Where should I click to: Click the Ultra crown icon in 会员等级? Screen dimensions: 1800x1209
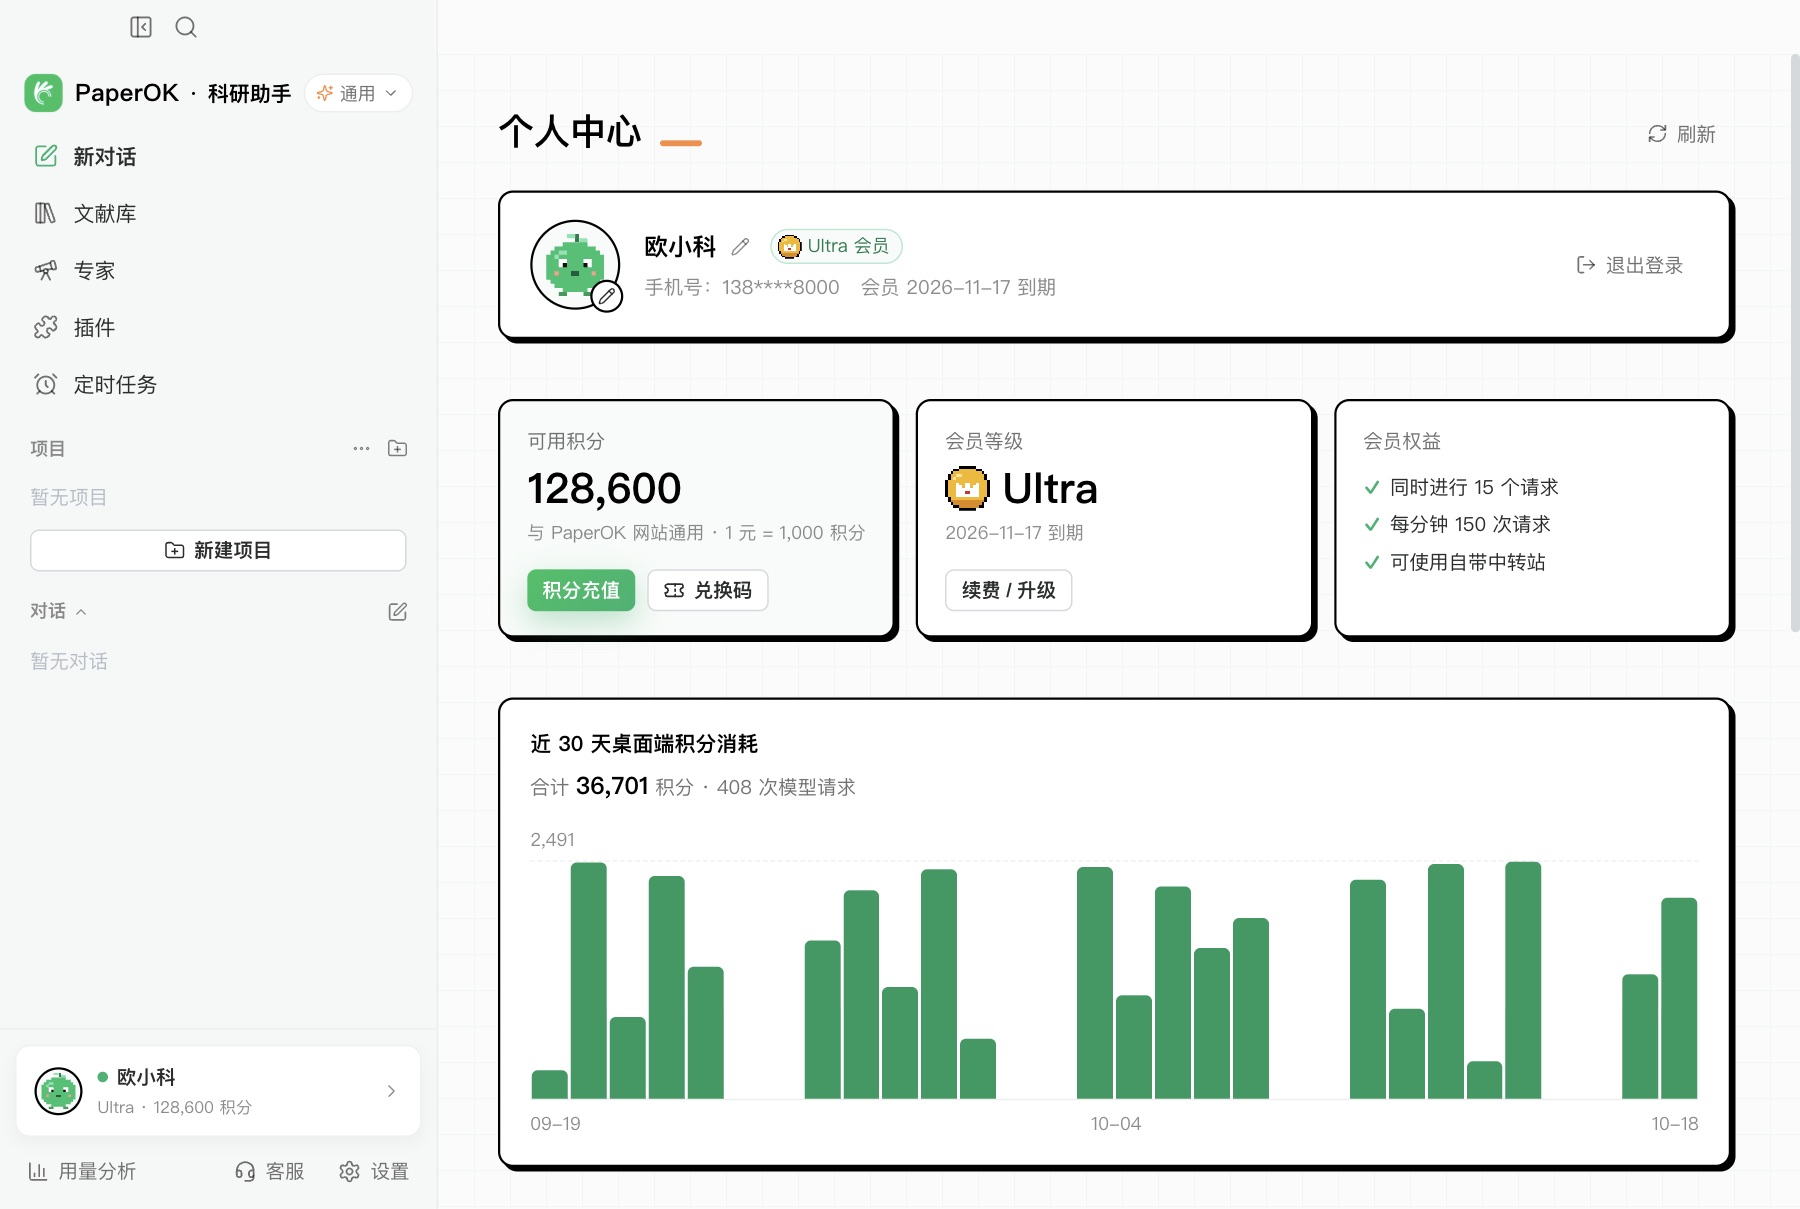(967, 488)
